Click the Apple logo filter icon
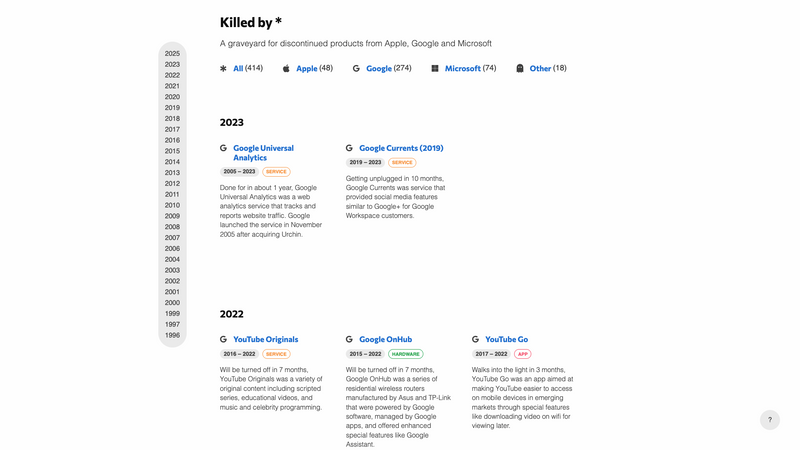 click(x=286, y=69)
